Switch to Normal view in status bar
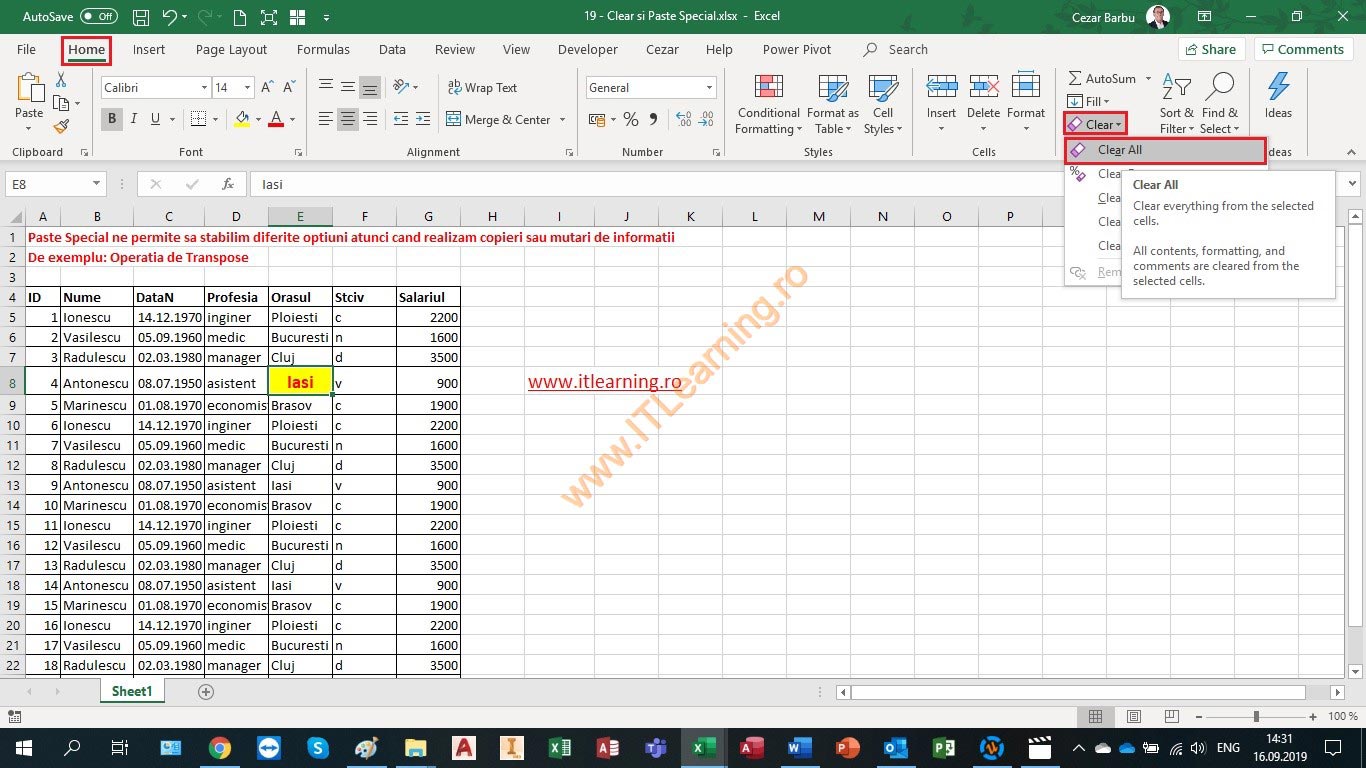The height and width of the screenshot is (768, 1366). 1096,717
